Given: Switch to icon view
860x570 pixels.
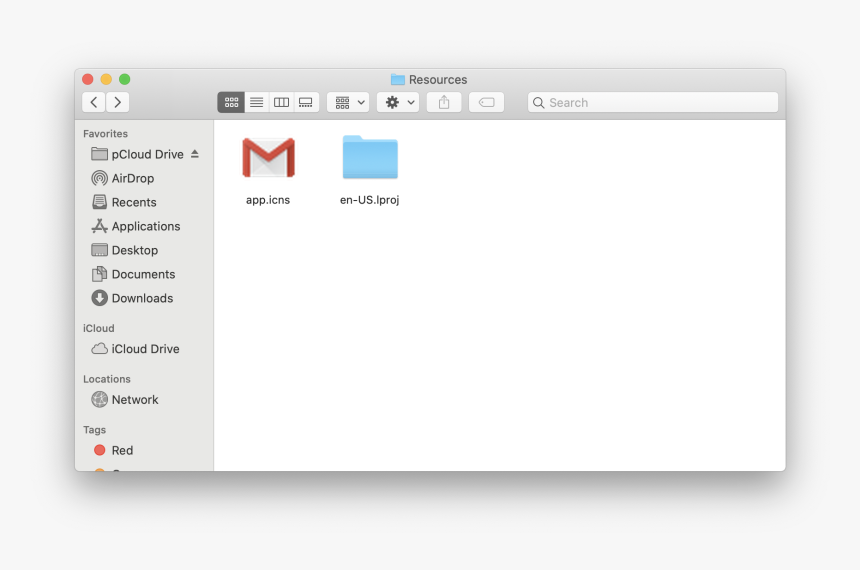Looking at the screenshot, I should (231, 102).
